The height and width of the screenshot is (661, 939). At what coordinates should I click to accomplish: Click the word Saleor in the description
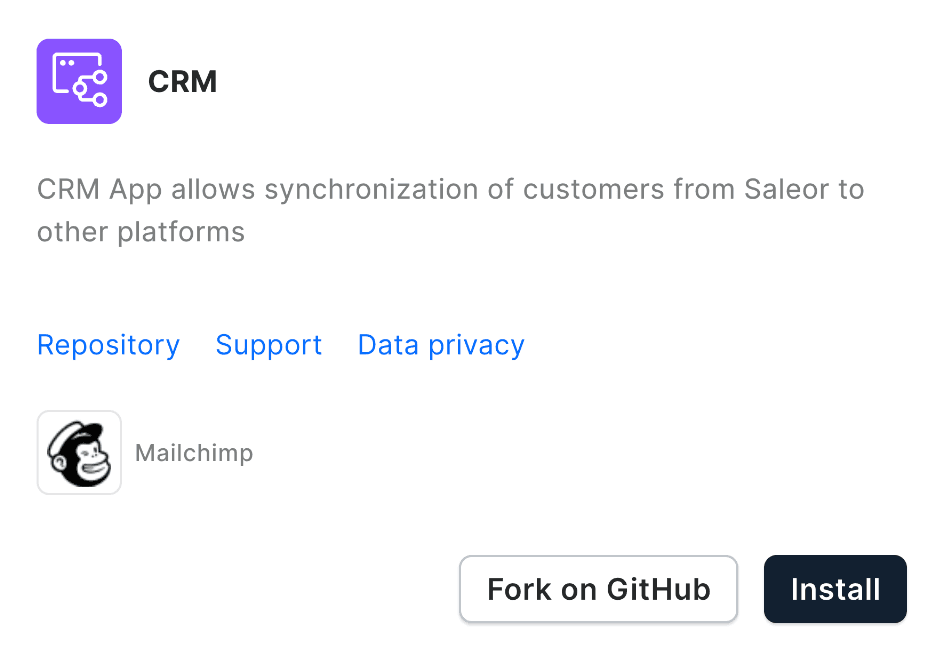[x=786, y=189]
